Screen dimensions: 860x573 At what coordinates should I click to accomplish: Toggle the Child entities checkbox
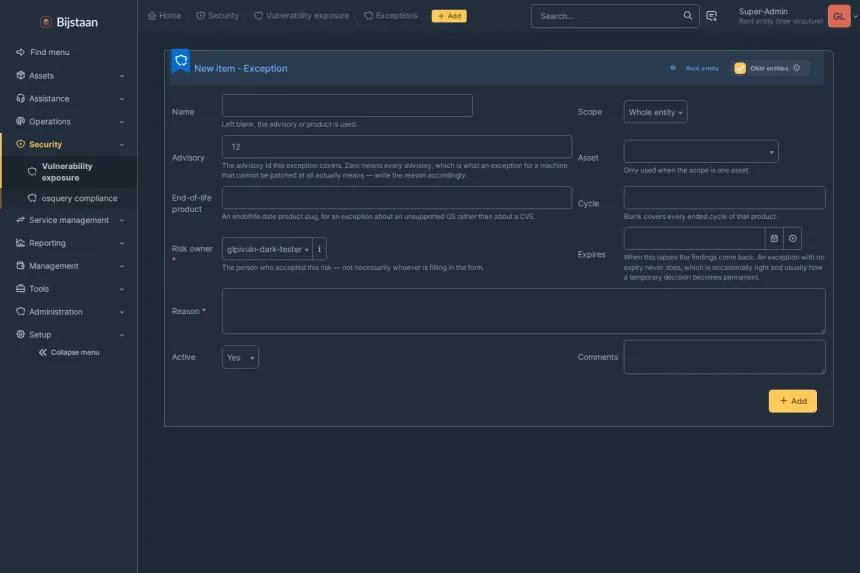[x=740, y=68]
